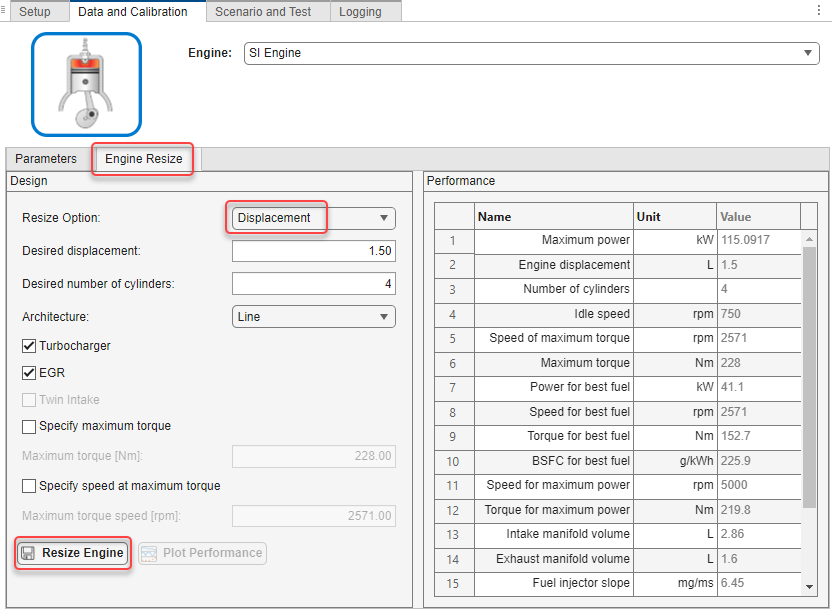Select the Fuel injector slope cell
This screenshot has width=832, height=615.
pyautogui.click(x=554, y=584)
